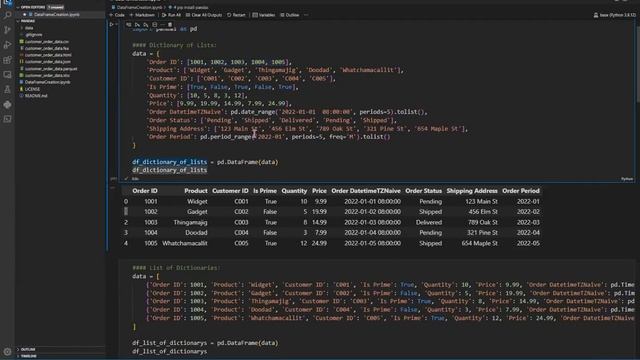Open the Extensions view
The height and width of the screenshot is (360, 640).
(x=7, y=60)
